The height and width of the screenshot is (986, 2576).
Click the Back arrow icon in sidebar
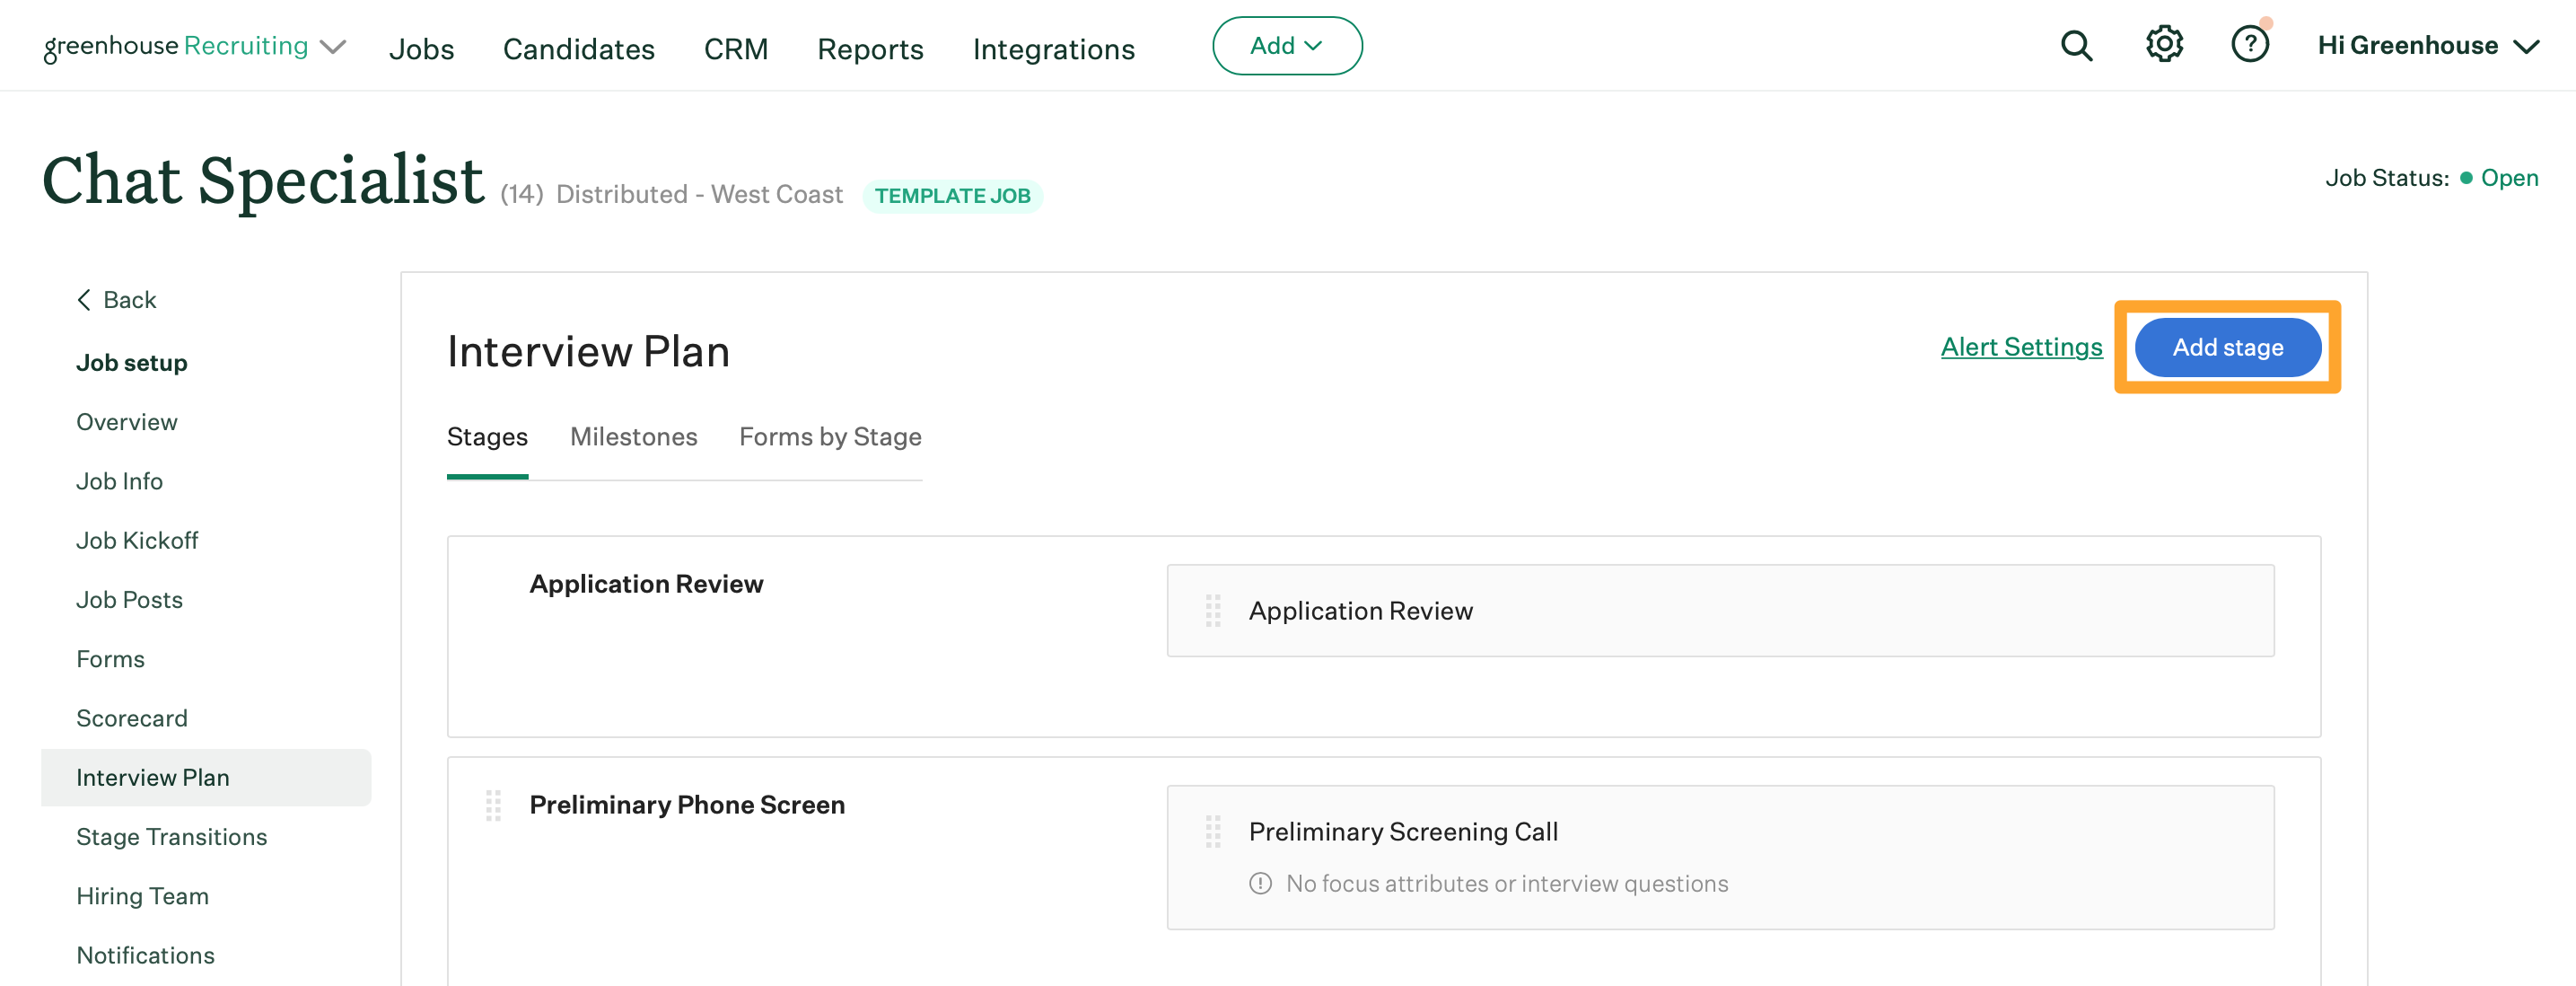coord(84,300)
